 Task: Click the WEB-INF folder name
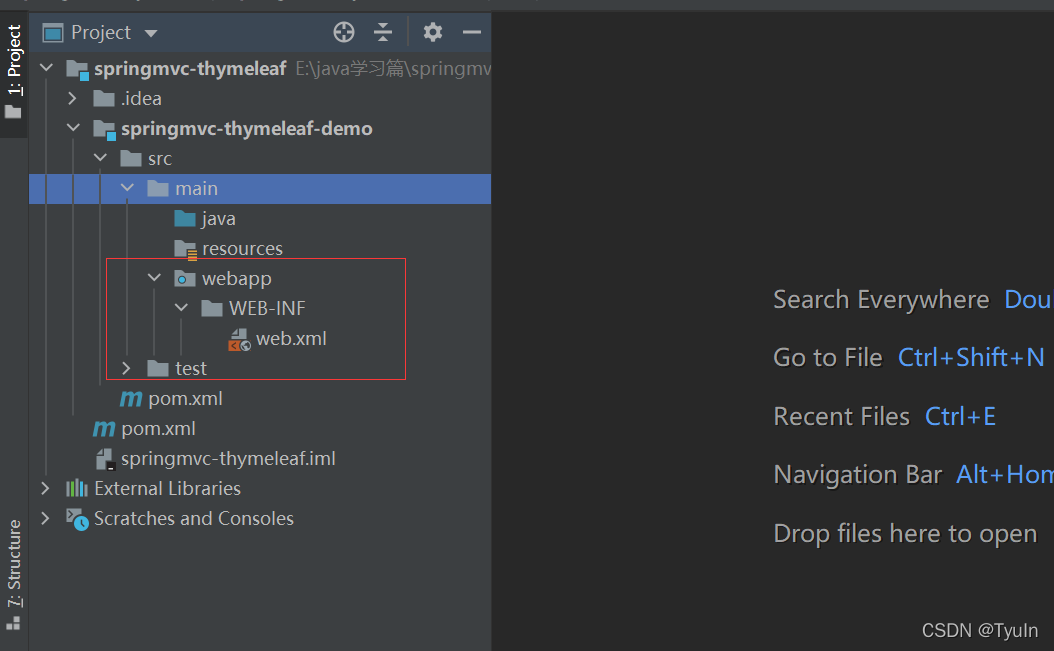tap(267, 308)
